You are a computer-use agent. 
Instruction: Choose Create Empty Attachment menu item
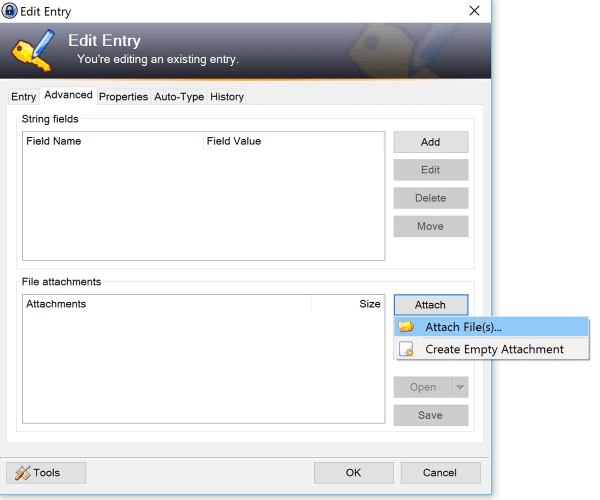(491, 349)
